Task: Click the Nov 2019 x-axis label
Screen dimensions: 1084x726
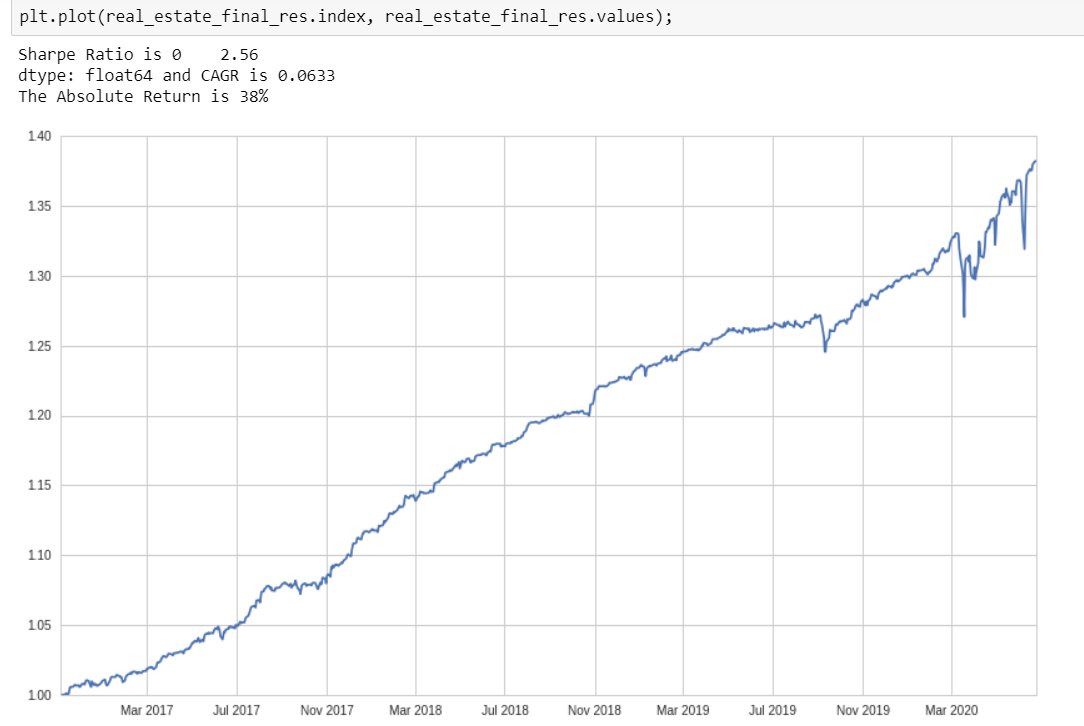Action: [863, 710]
